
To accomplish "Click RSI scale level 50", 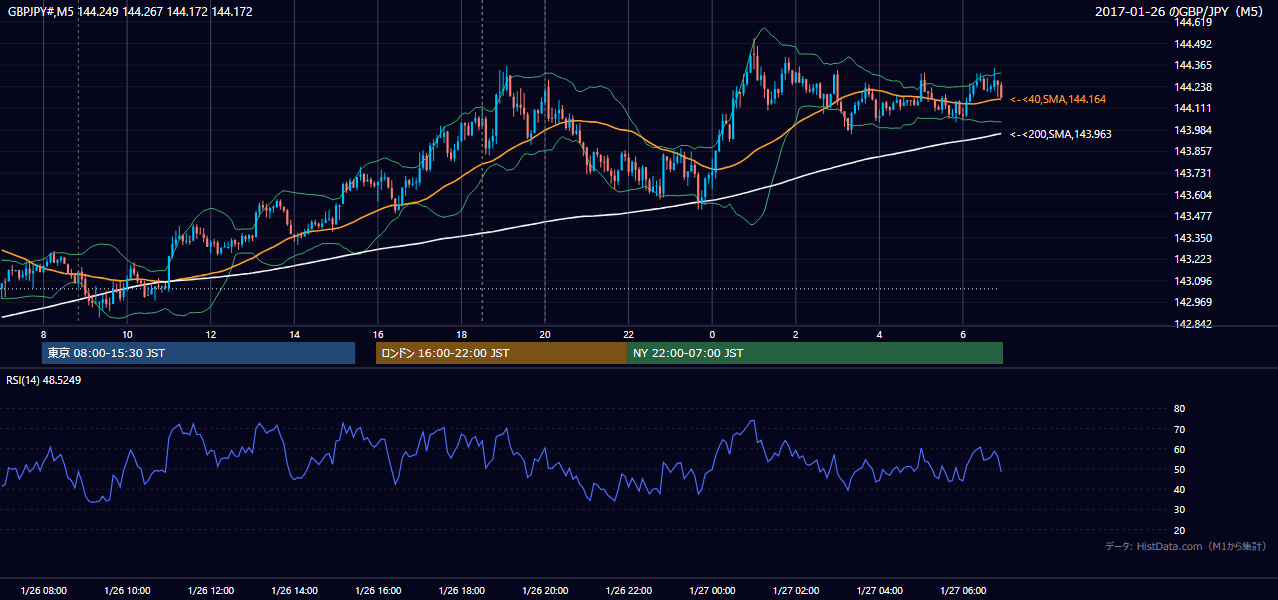I will 1179,469.
